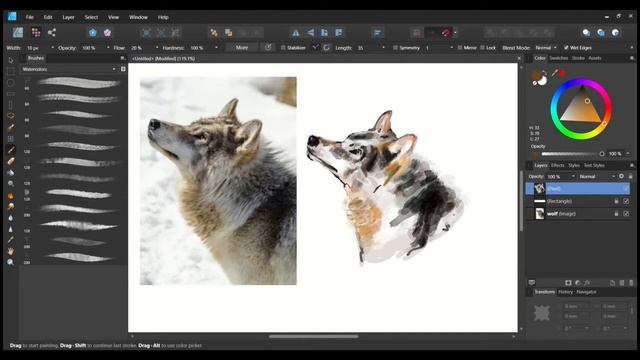The width and height of the screenshot is (640, 360).
Task: Select the Erase Brush tool
Action: coord(11,161)
